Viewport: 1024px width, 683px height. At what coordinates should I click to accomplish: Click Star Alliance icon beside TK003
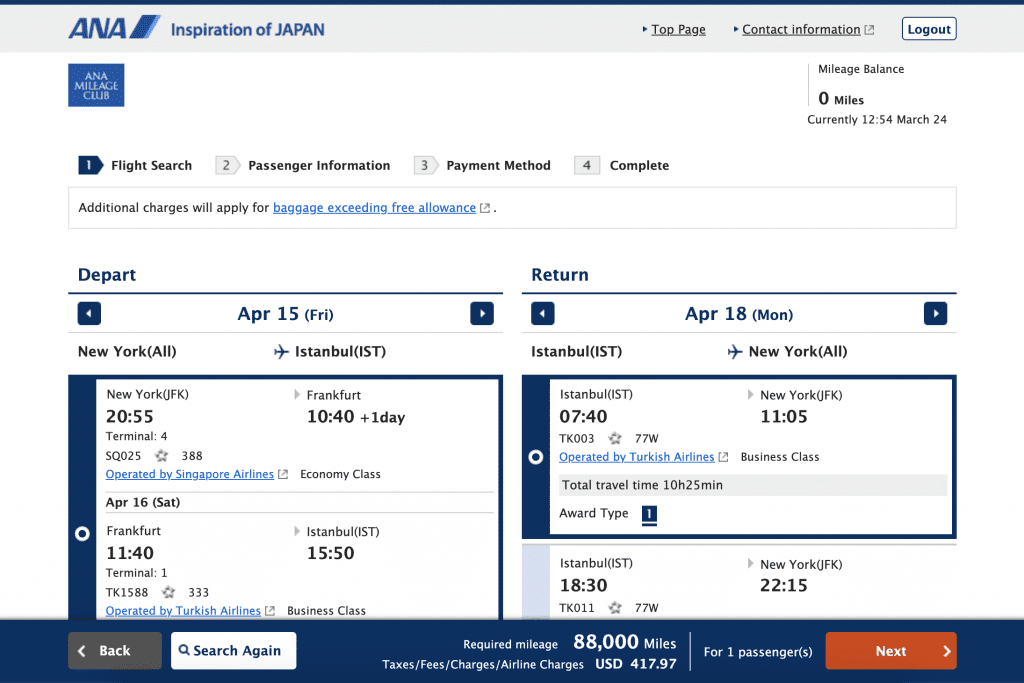[x=615, y=438]
